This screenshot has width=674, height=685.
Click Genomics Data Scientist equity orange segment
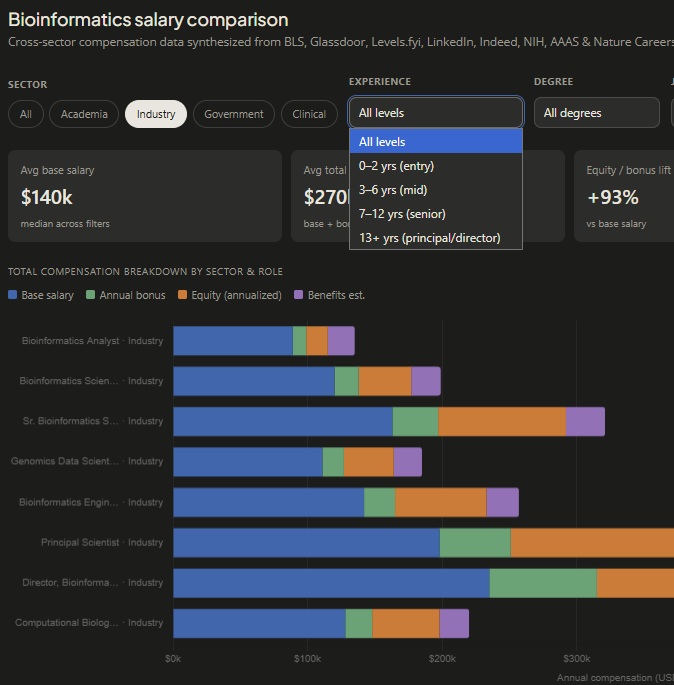click(x=369, y=462)
